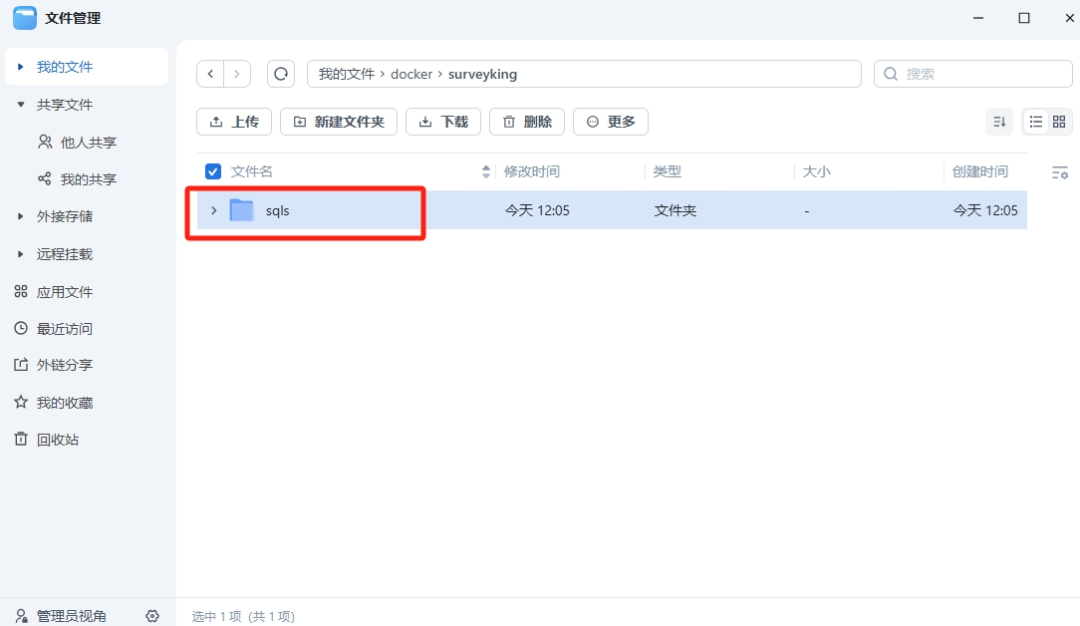Click settings gear beside 管理员视角
This screenshot has width=1080, height=626.
click(152, 616)
